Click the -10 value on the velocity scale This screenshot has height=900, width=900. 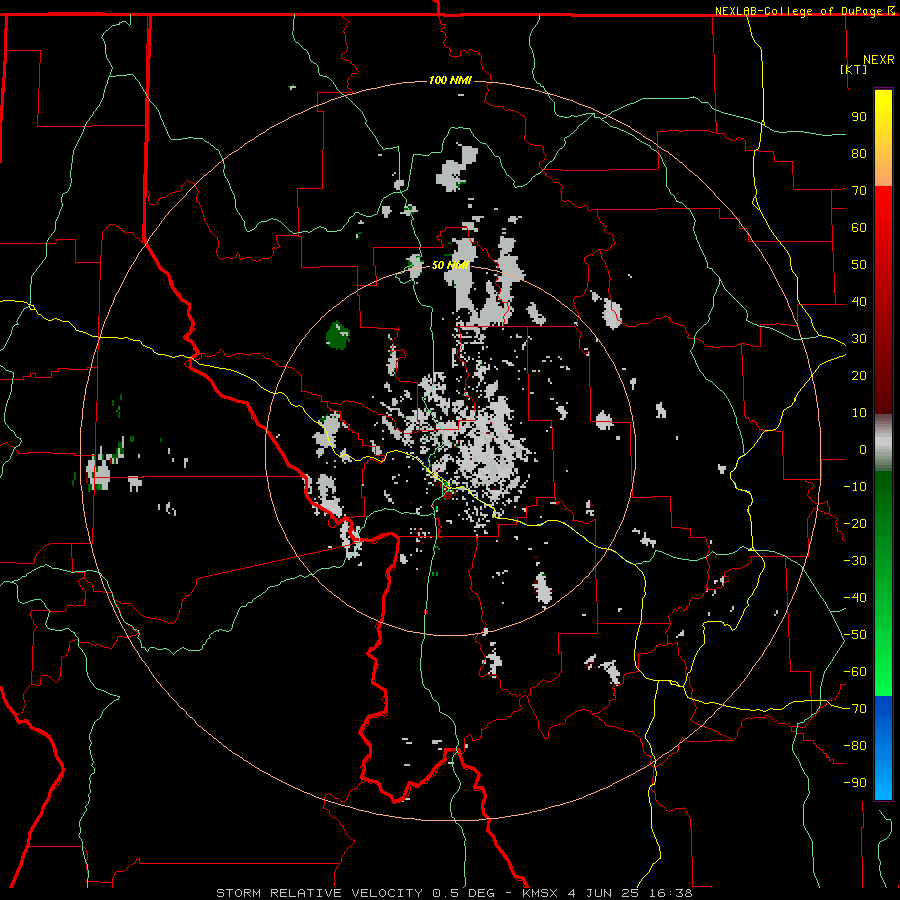point(855,487)
